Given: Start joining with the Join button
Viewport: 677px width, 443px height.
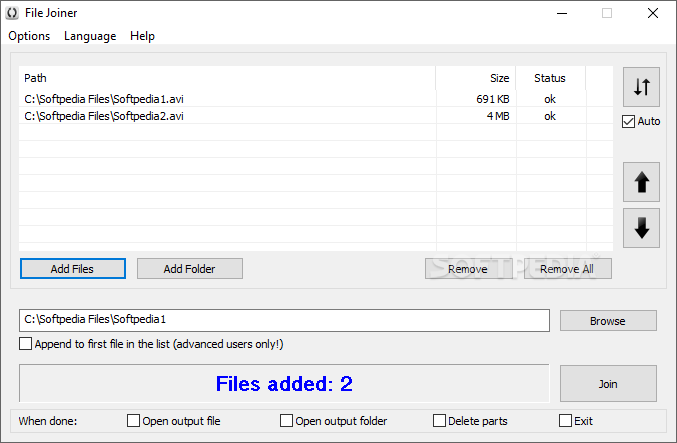Looking at the screenshot, I should coord(608,383).
